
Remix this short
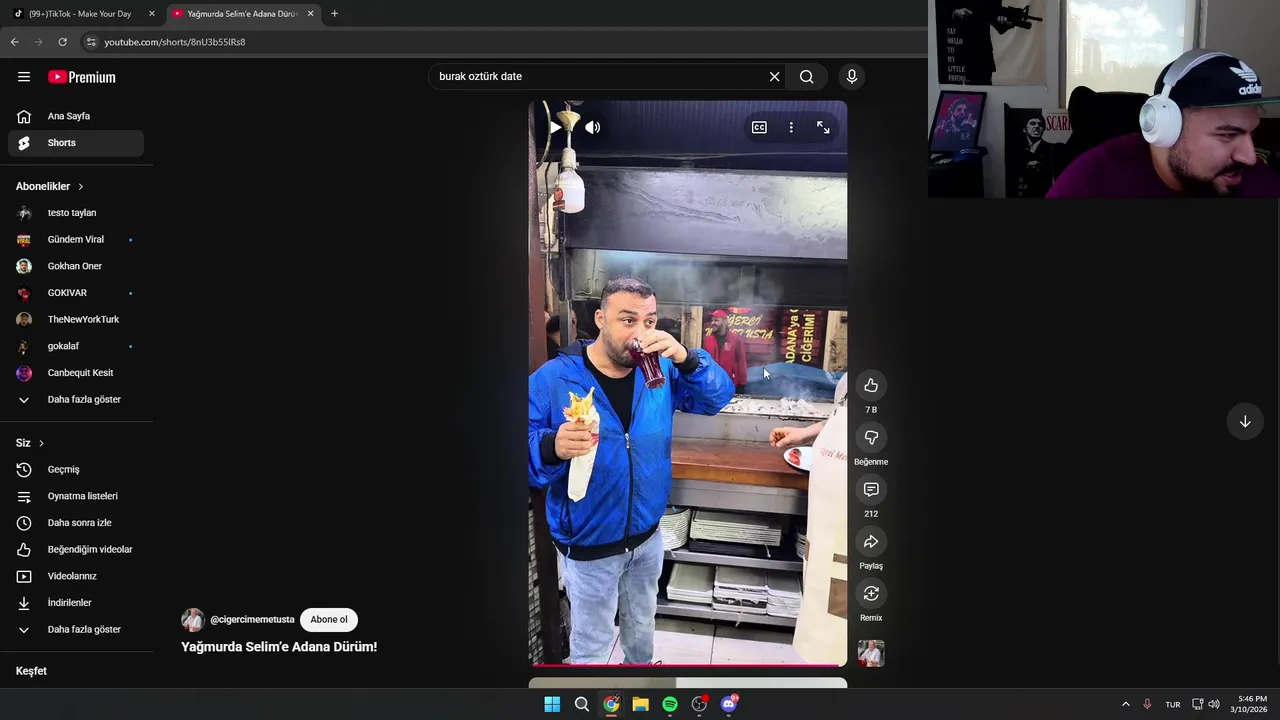871,594
